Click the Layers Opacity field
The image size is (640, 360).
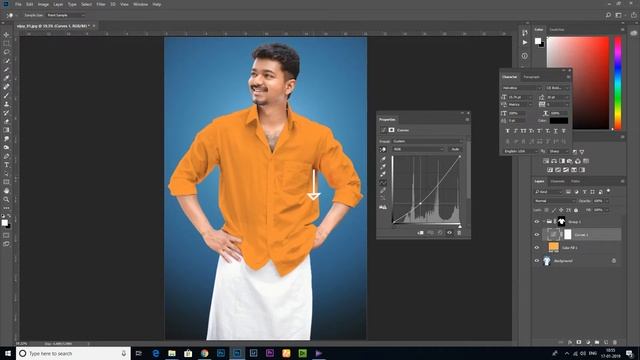[x=599, y=201]
